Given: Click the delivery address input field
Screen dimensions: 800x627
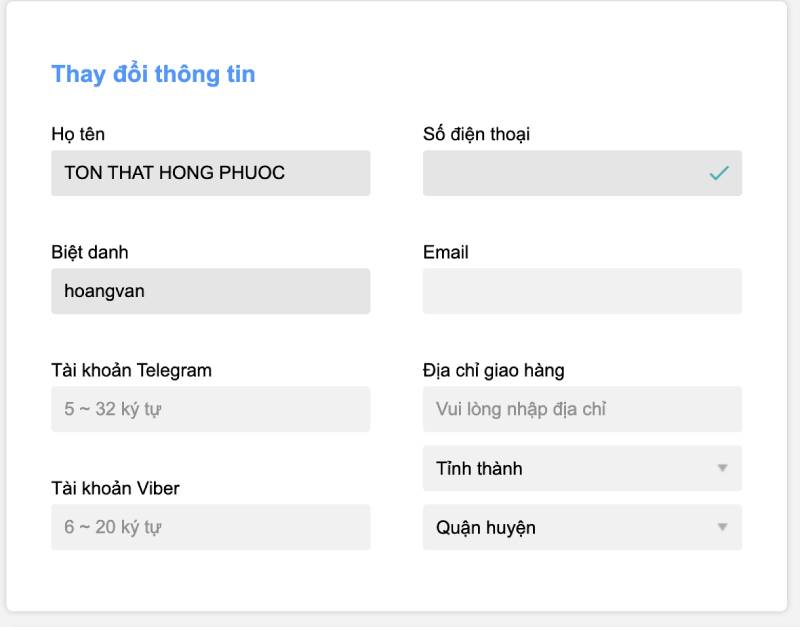Looking at the screenshot, I should pyautogui.click(x=582, y=409).
